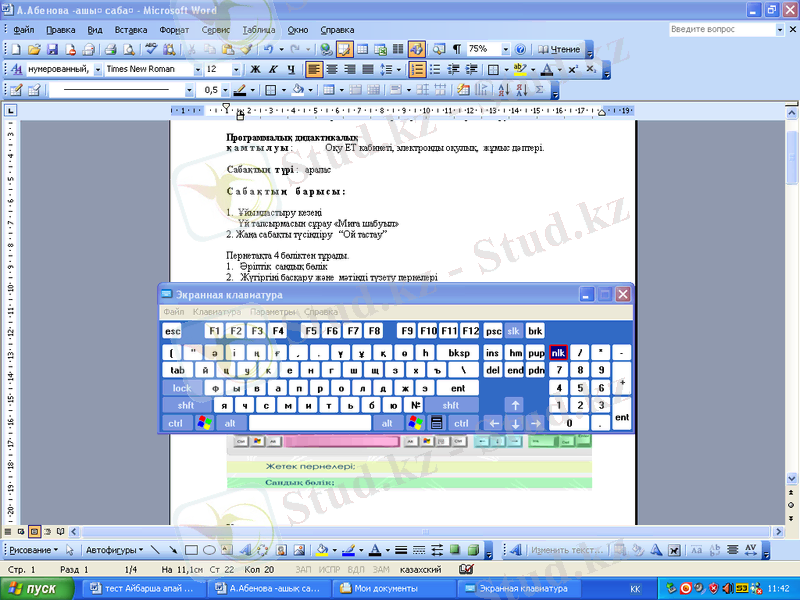Image resolution: width=800 pixels, height=600 pixels.
Task: Toggle the left shft key on keyboard
Action: coord(186,405)
